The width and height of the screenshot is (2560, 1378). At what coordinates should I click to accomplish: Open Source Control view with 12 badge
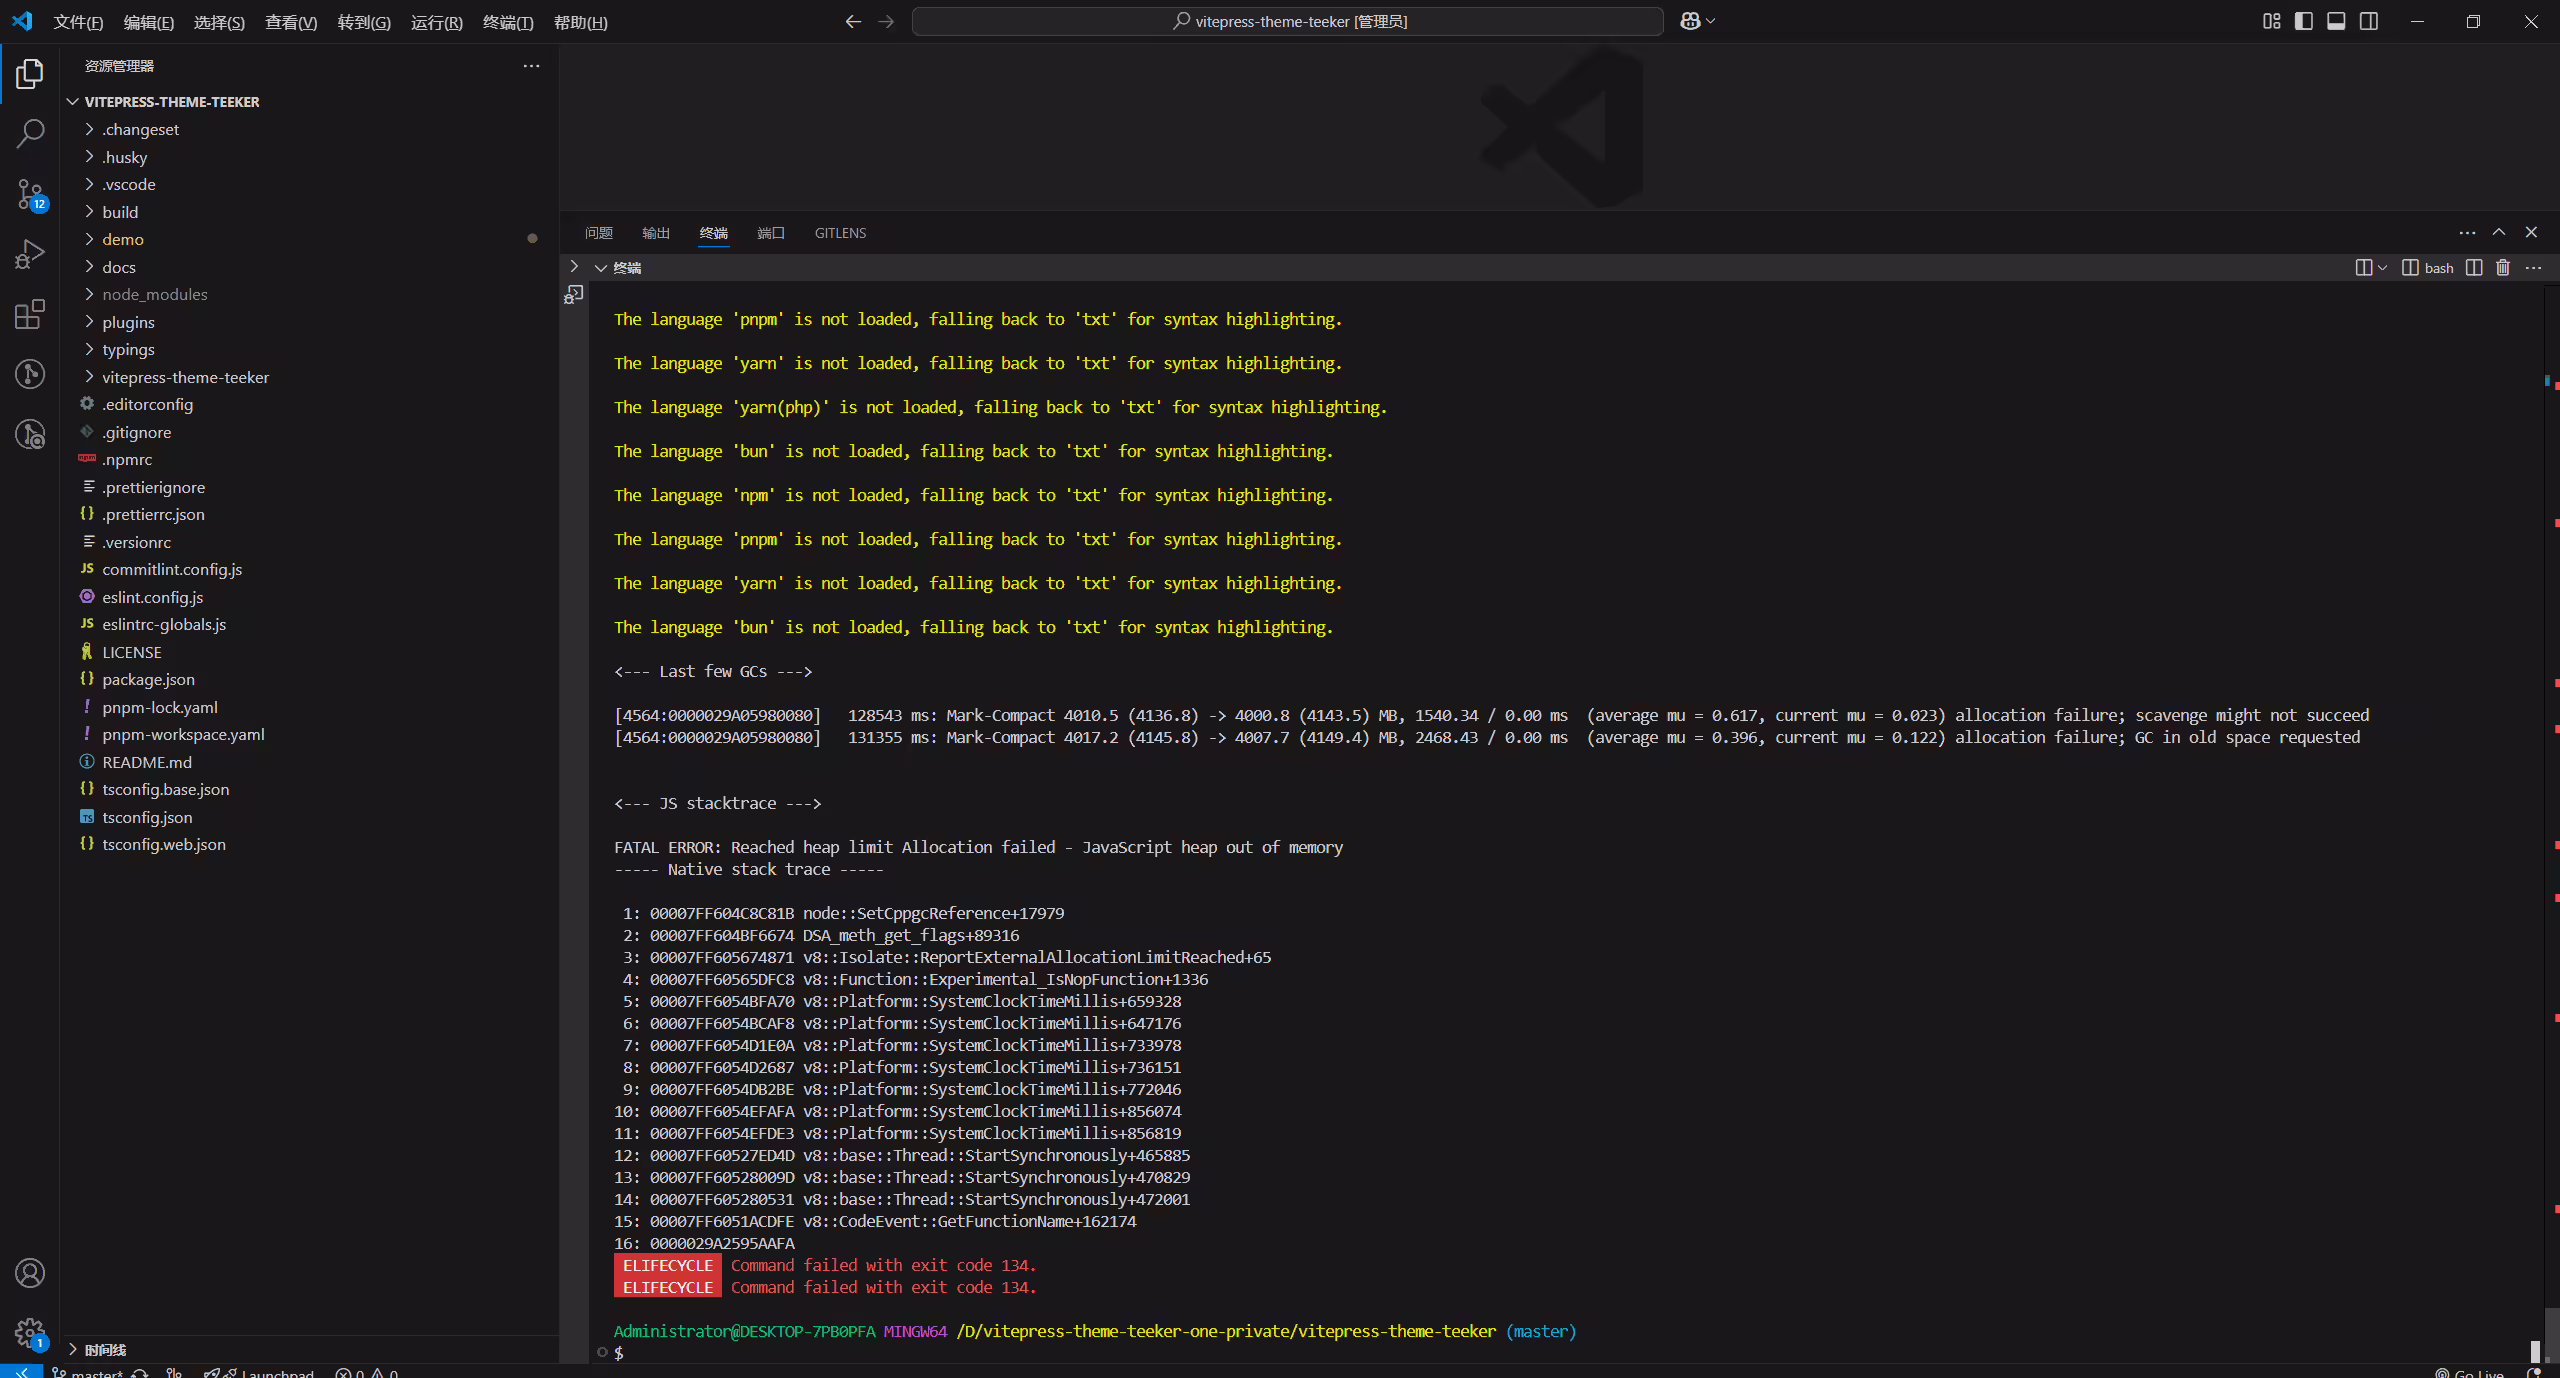tap(30, 194)
